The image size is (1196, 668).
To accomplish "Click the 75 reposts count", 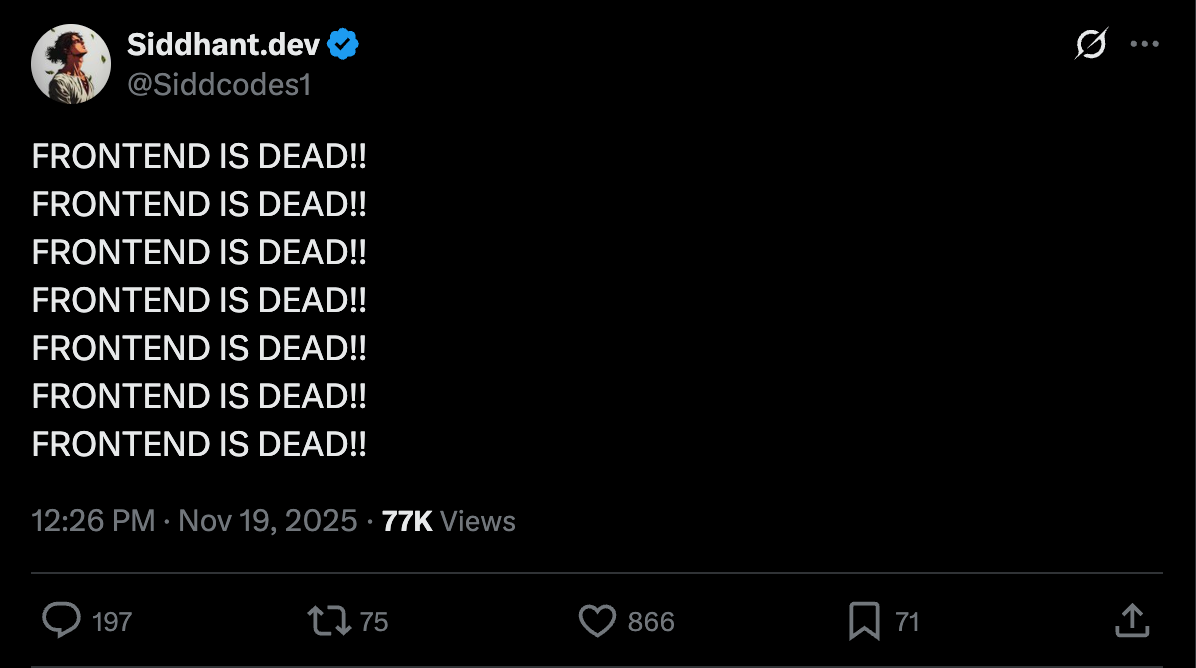I will 374,622.
